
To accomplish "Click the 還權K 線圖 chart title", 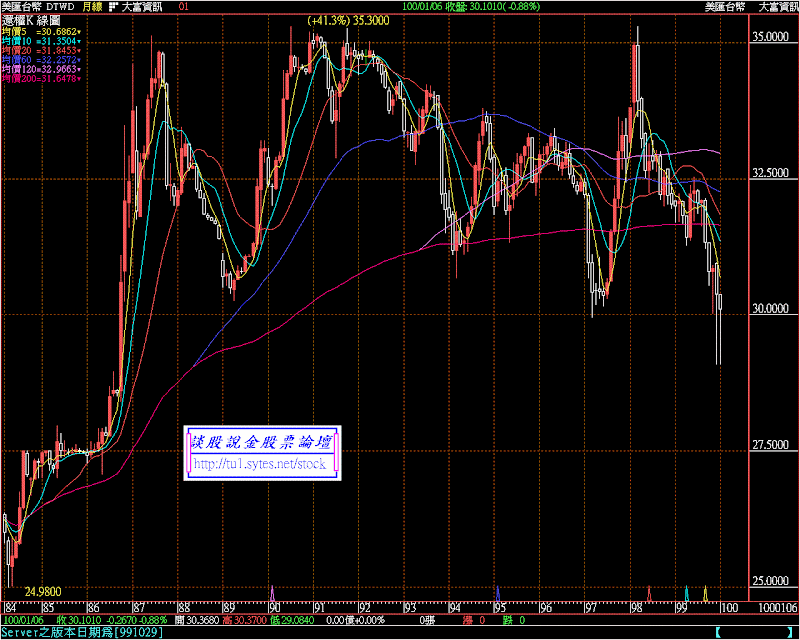I will pyautogui.click(x=31, y=20).
